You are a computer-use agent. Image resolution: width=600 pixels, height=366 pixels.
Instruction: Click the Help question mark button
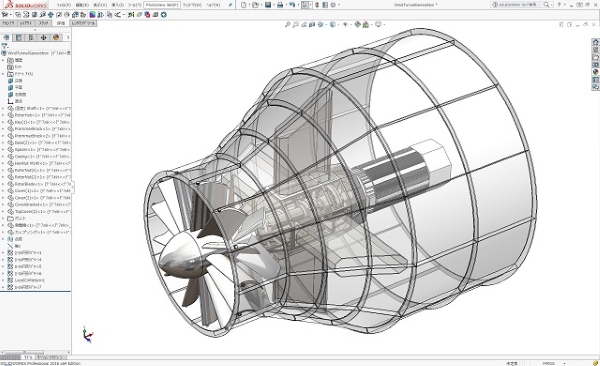coord(559,5)
